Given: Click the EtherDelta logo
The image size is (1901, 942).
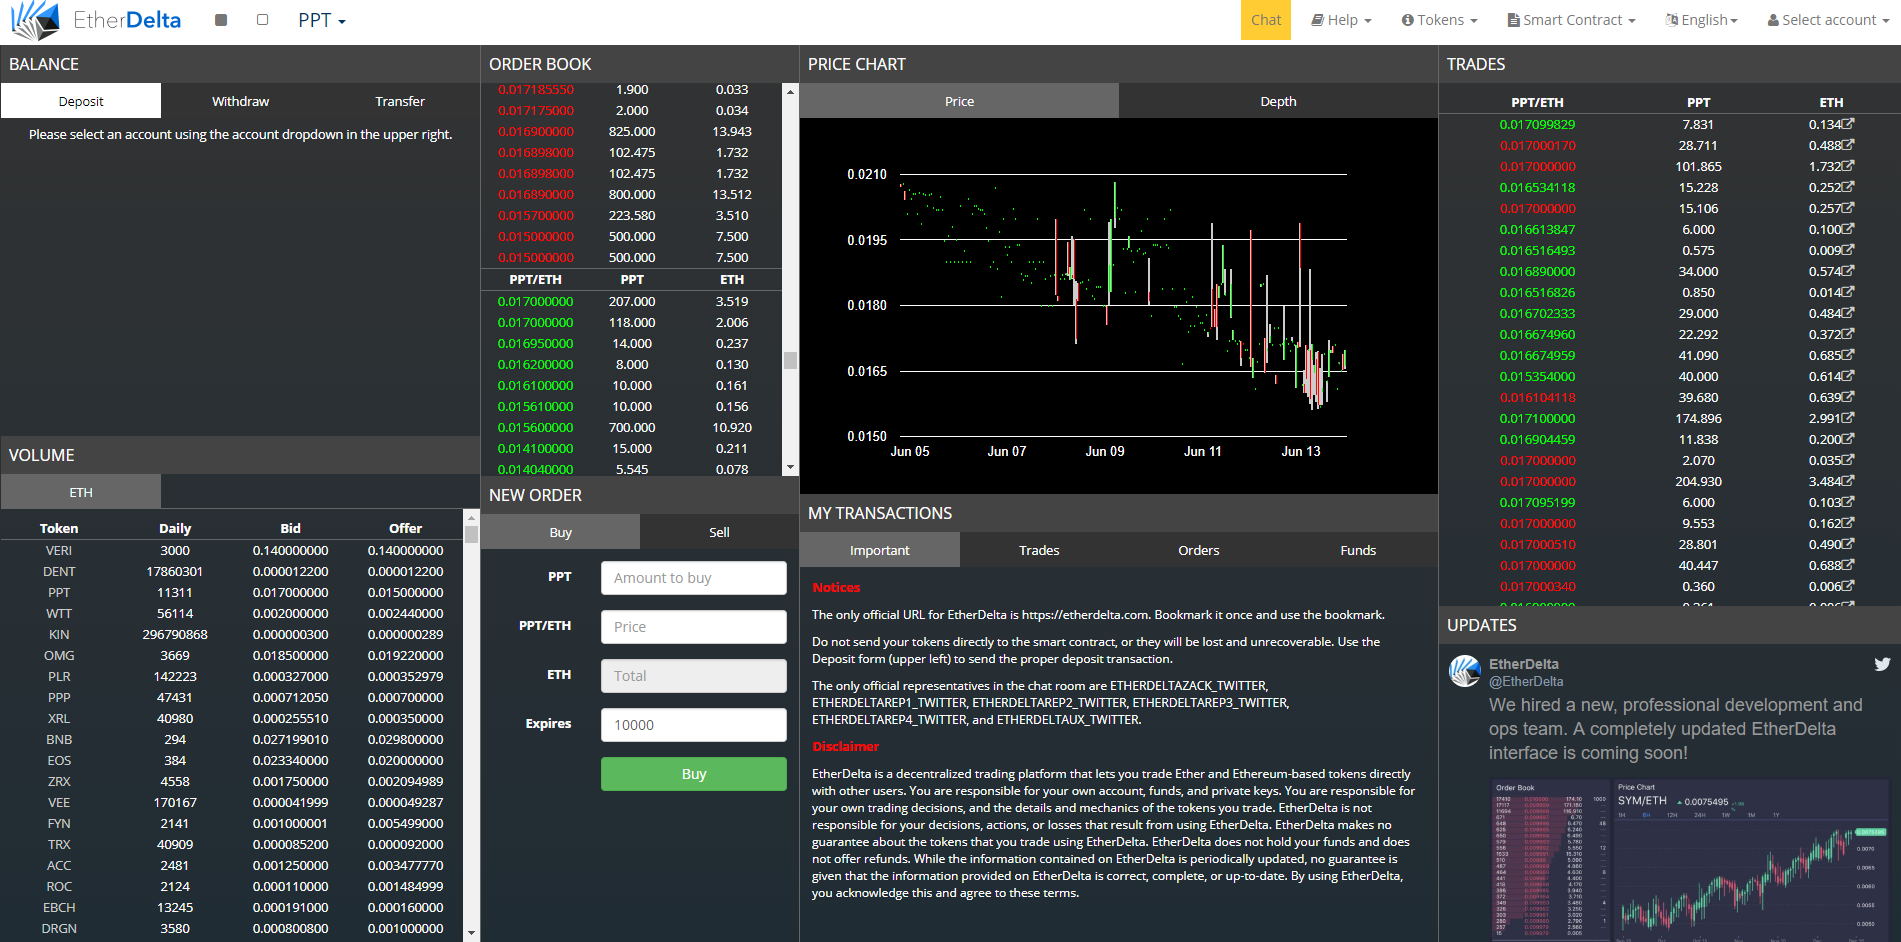Looking at the screenshot, I should [96, 20].
